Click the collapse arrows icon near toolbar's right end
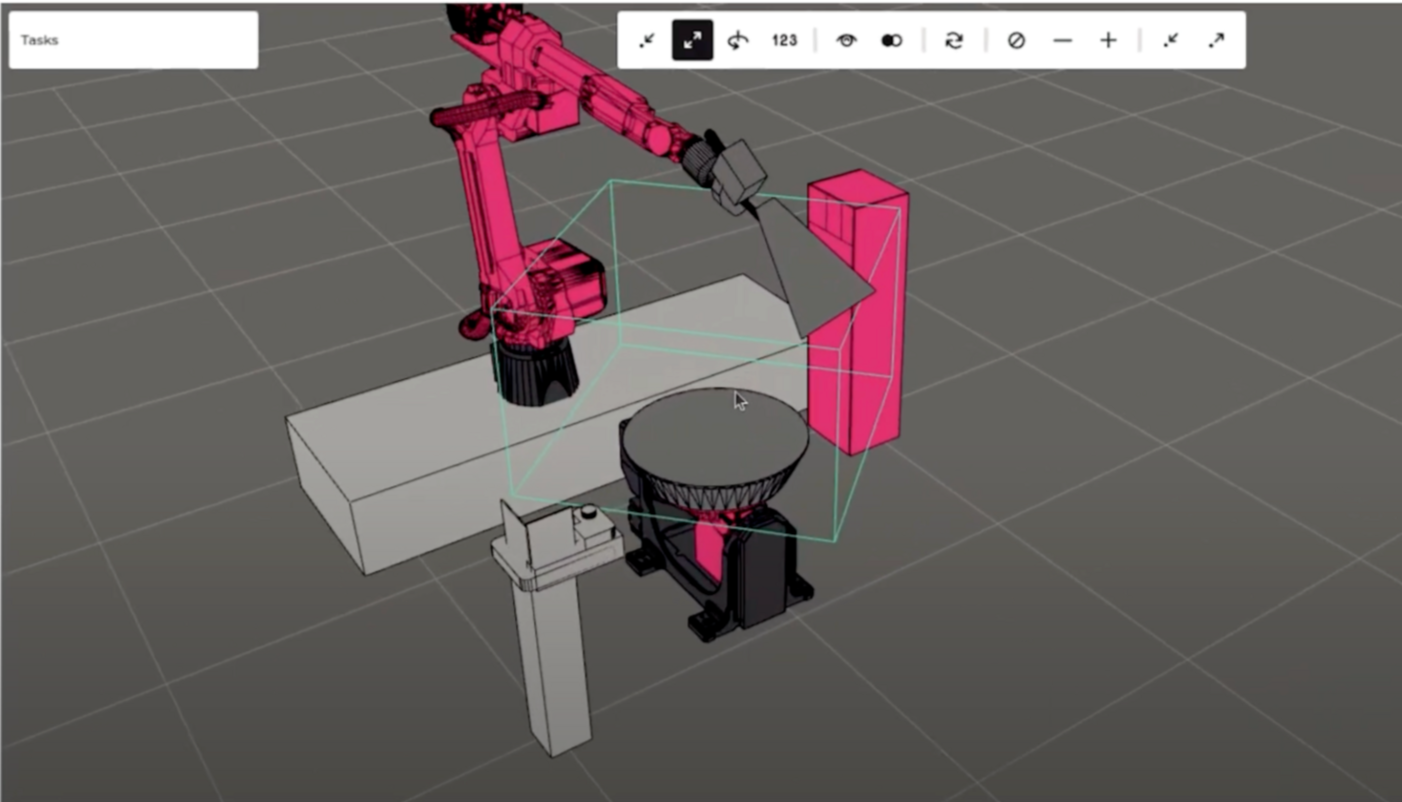1402x802 pixels. 1169,40
